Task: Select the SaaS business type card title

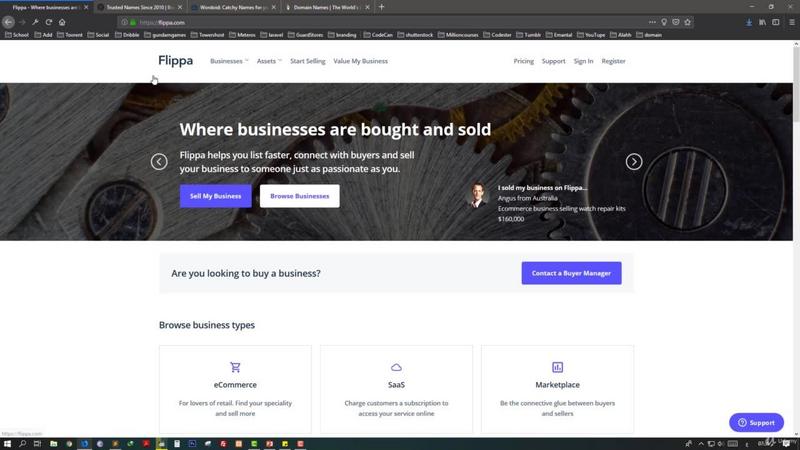Action: point(396,385)
